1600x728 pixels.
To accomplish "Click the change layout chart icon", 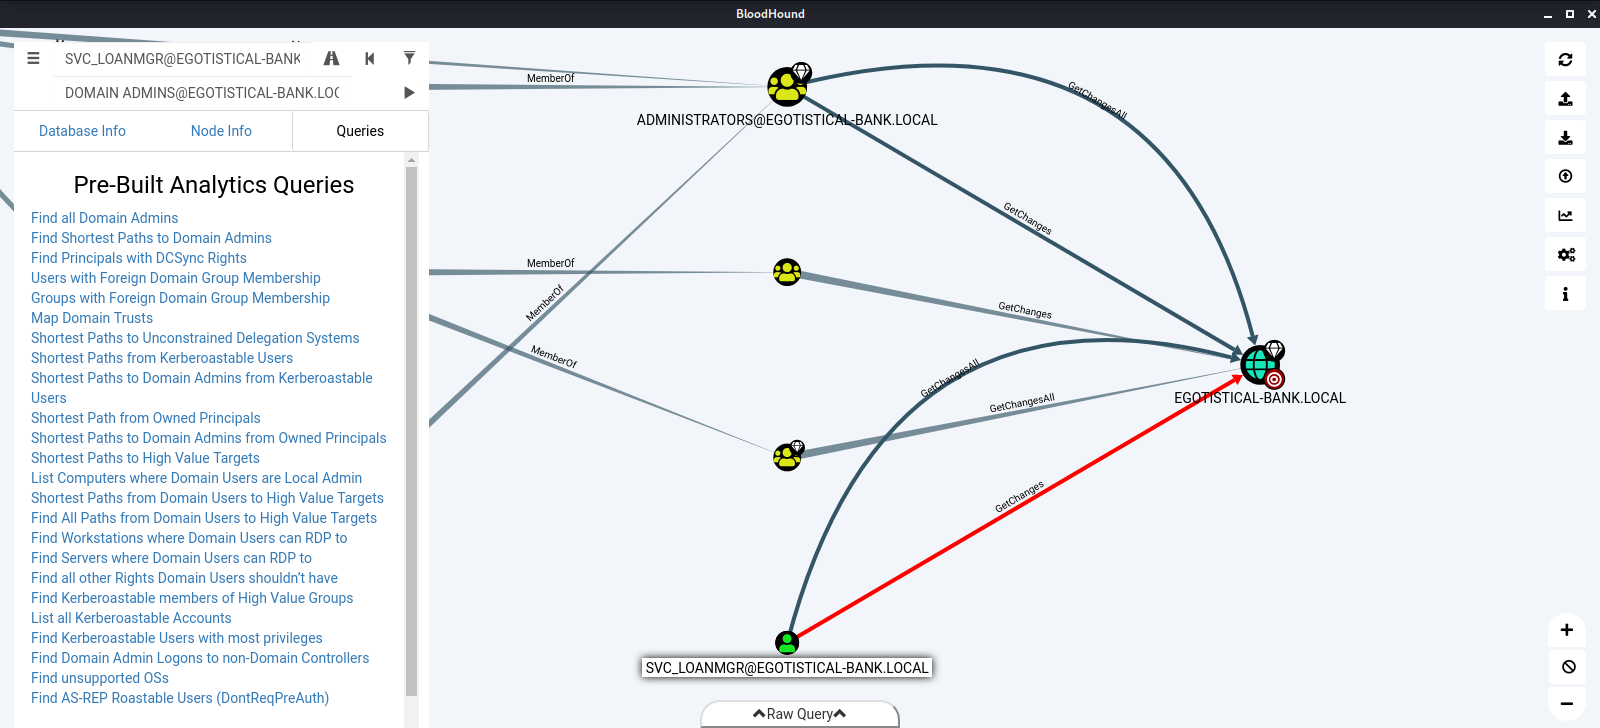I will tap(1565, 215).
